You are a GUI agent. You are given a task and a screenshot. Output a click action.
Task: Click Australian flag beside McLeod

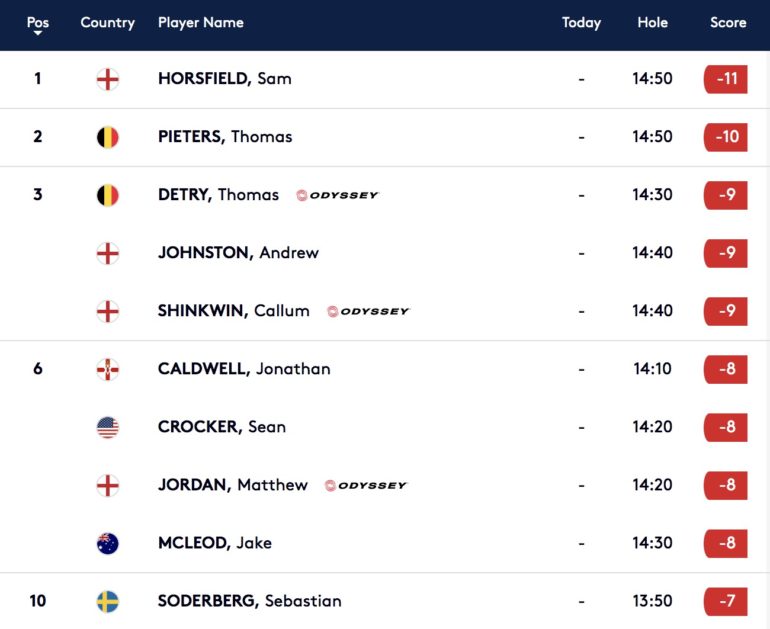pos(107,543)
